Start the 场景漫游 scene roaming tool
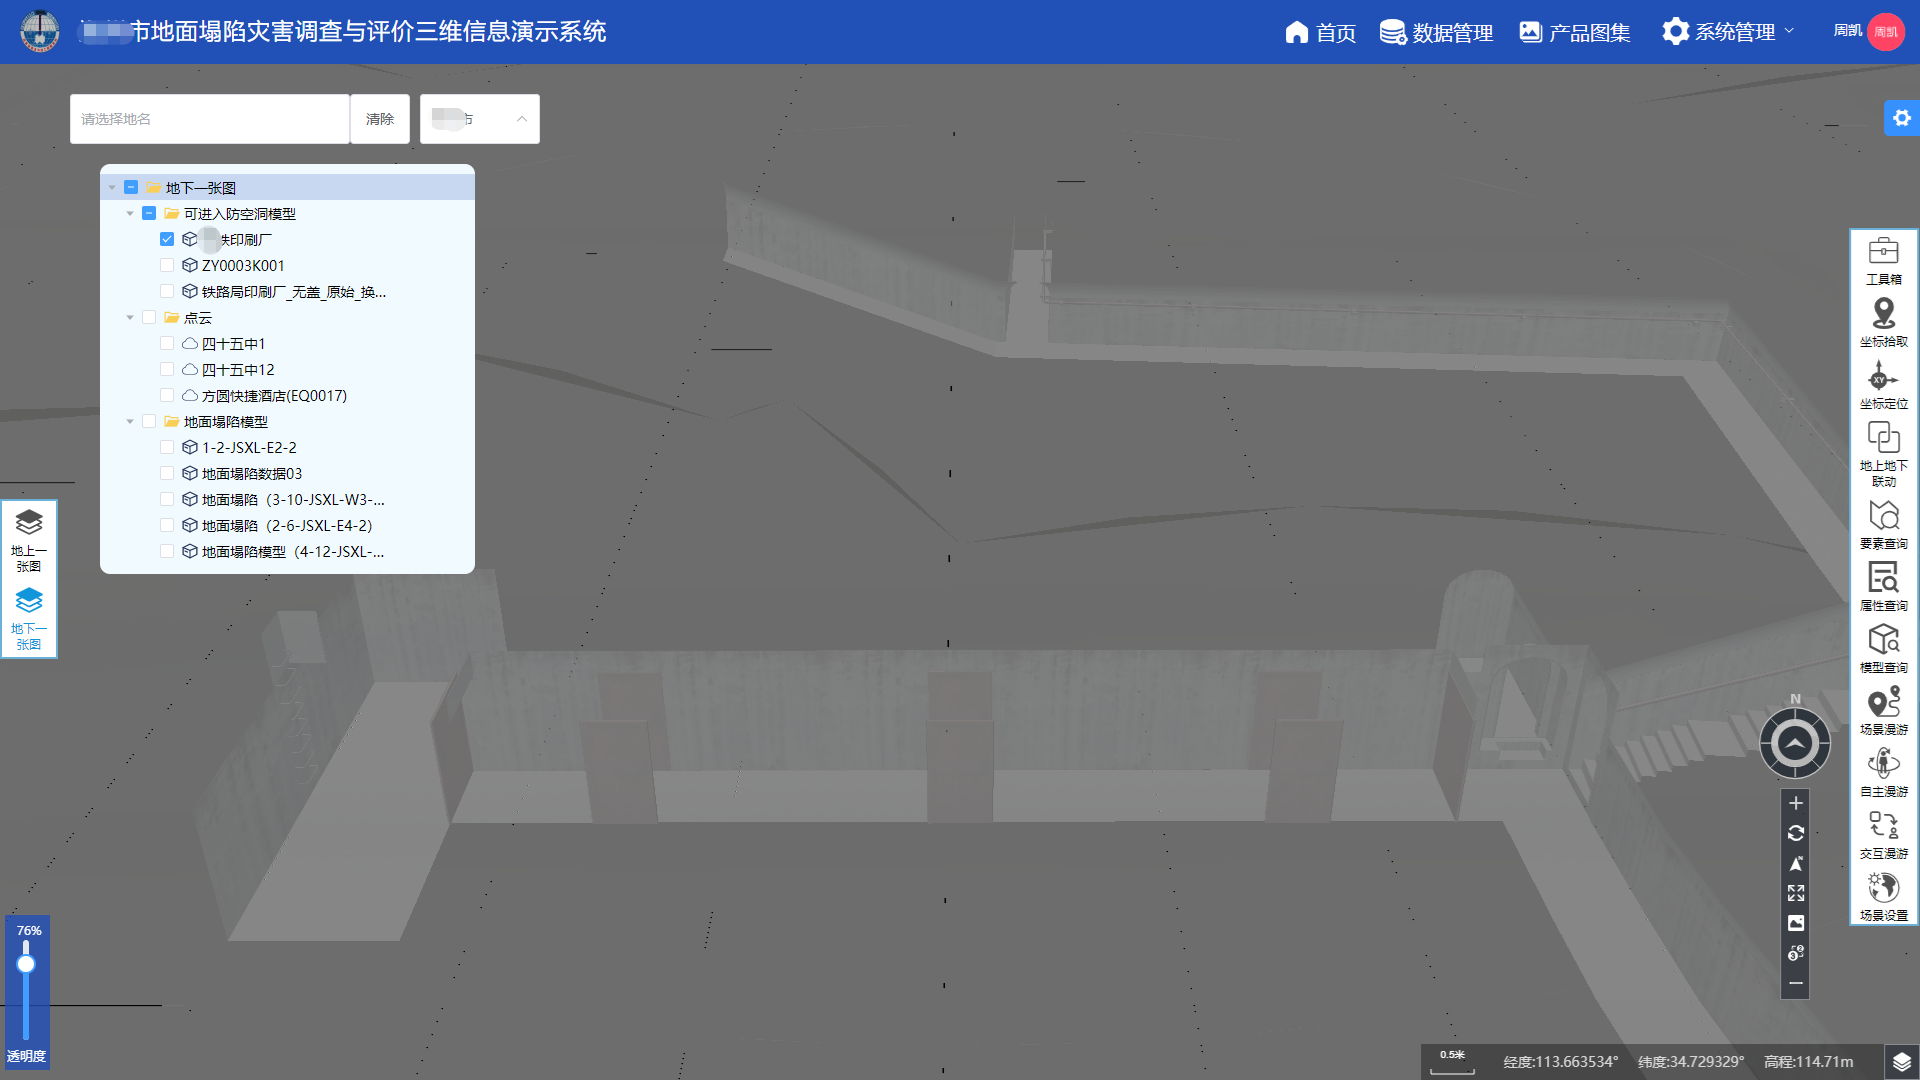The height and width of the screenshot is (1080, 1920). click(1883, 710)
